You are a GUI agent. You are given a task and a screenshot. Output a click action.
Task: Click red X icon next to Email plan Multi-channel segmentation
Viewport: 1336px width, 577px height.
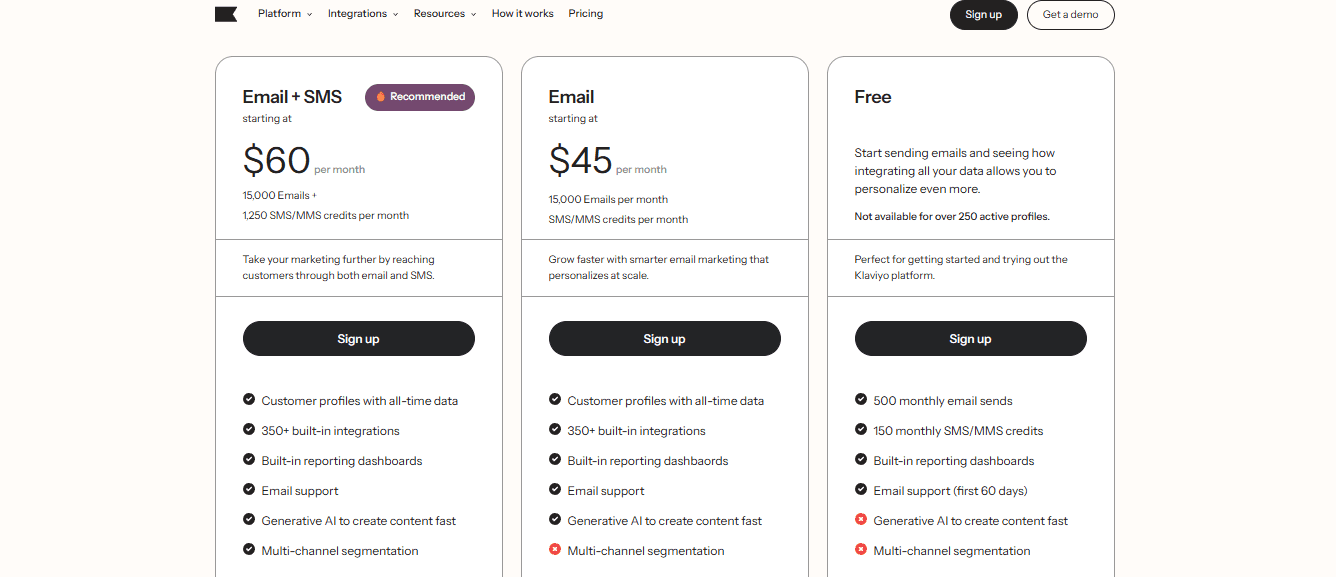555,549
